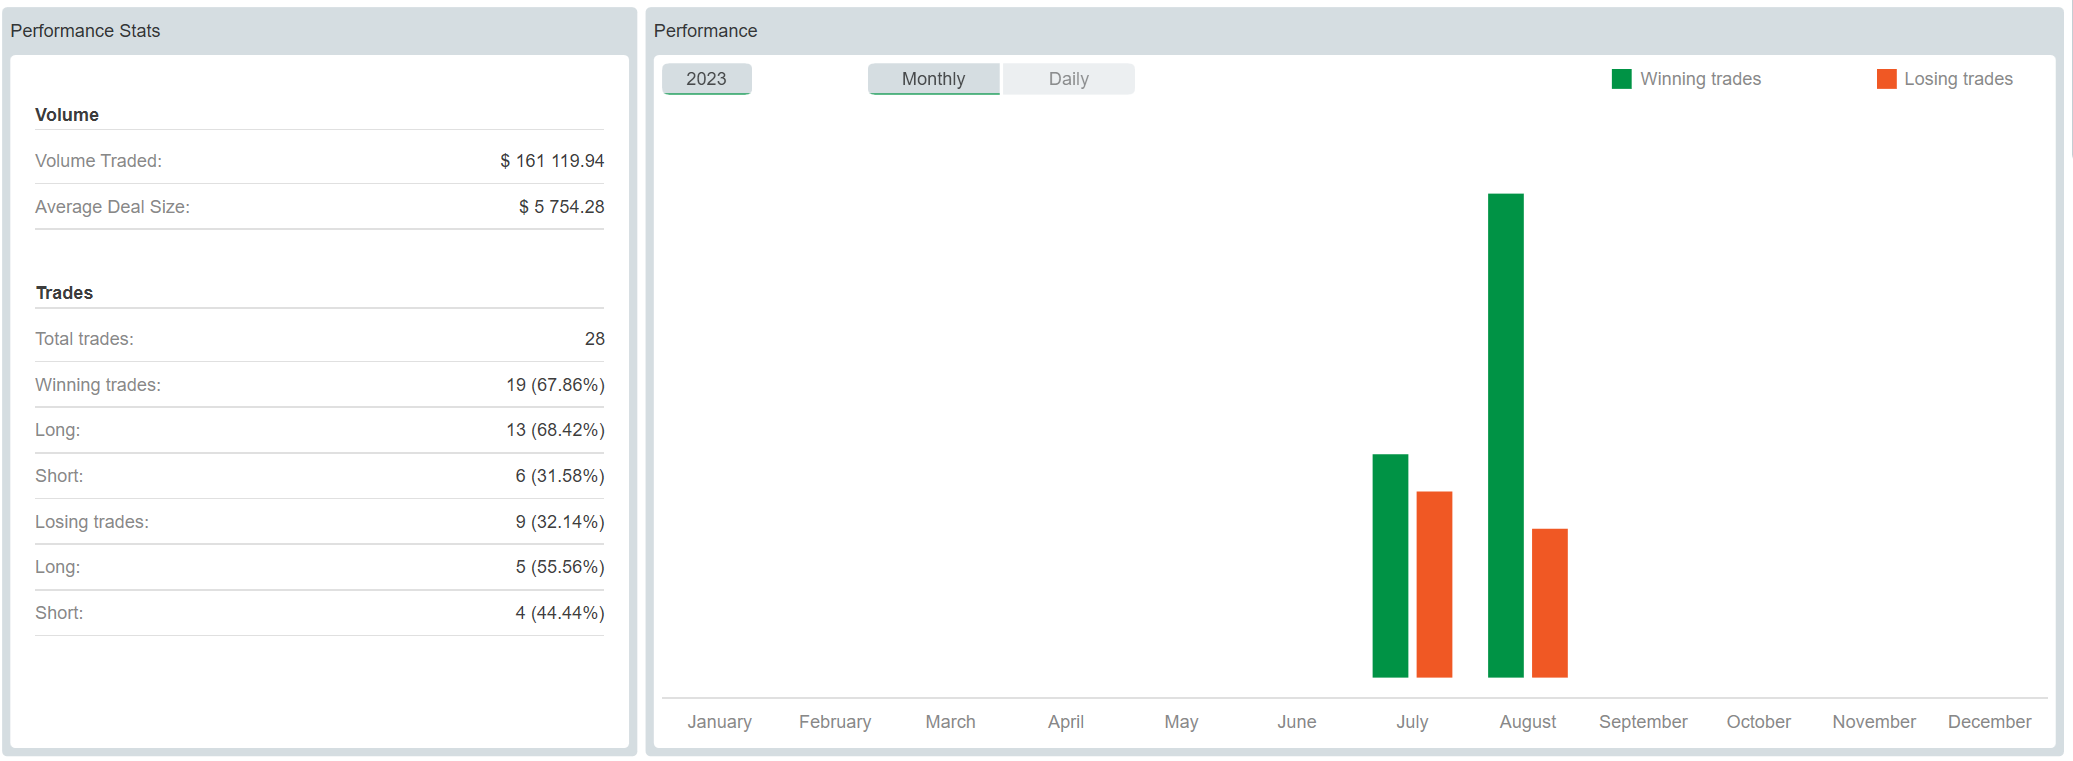Viewport: 2073px width, 761px height.
Task: Click the May axis label
Action: point(1181,722)
